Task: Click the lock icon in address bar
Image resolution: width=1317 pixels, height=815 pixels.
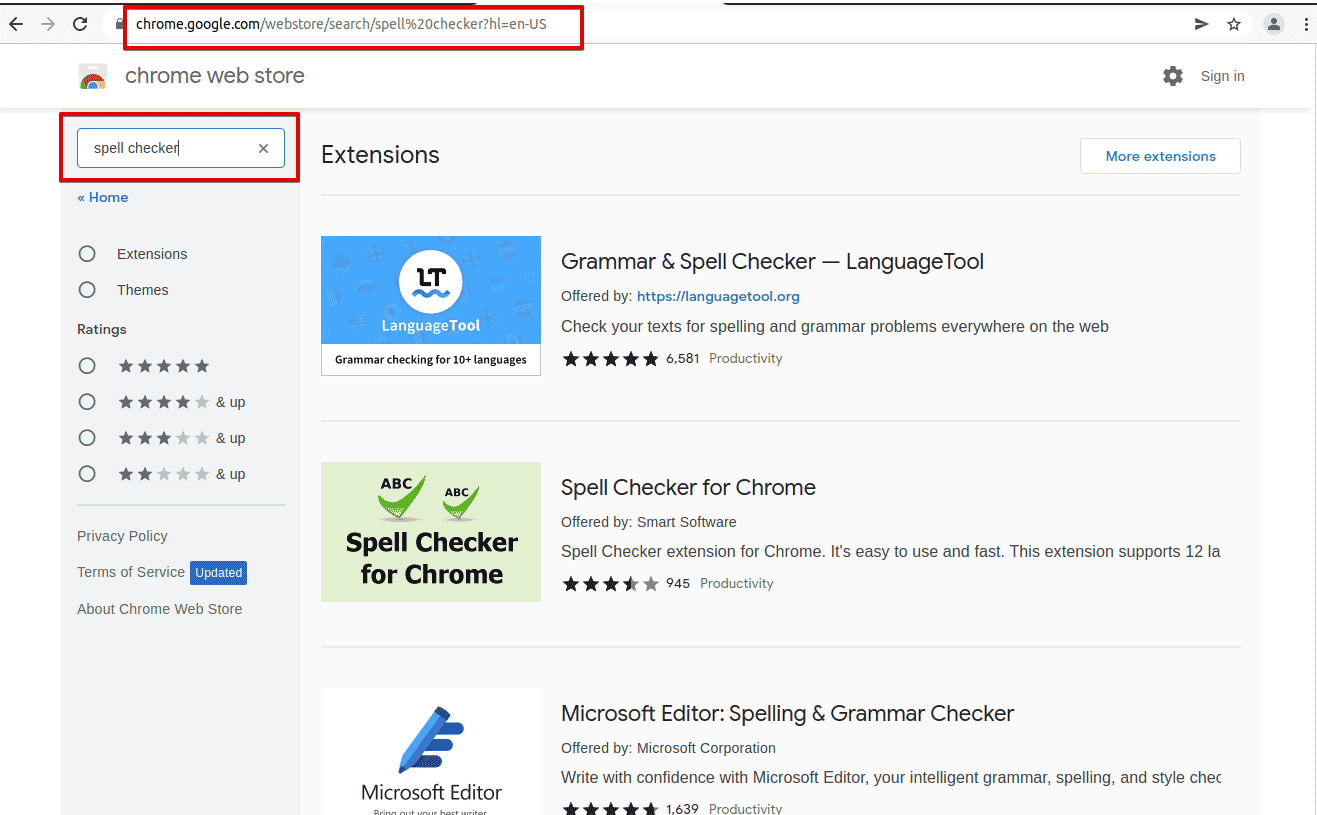Action: click(x=119, y=24)
